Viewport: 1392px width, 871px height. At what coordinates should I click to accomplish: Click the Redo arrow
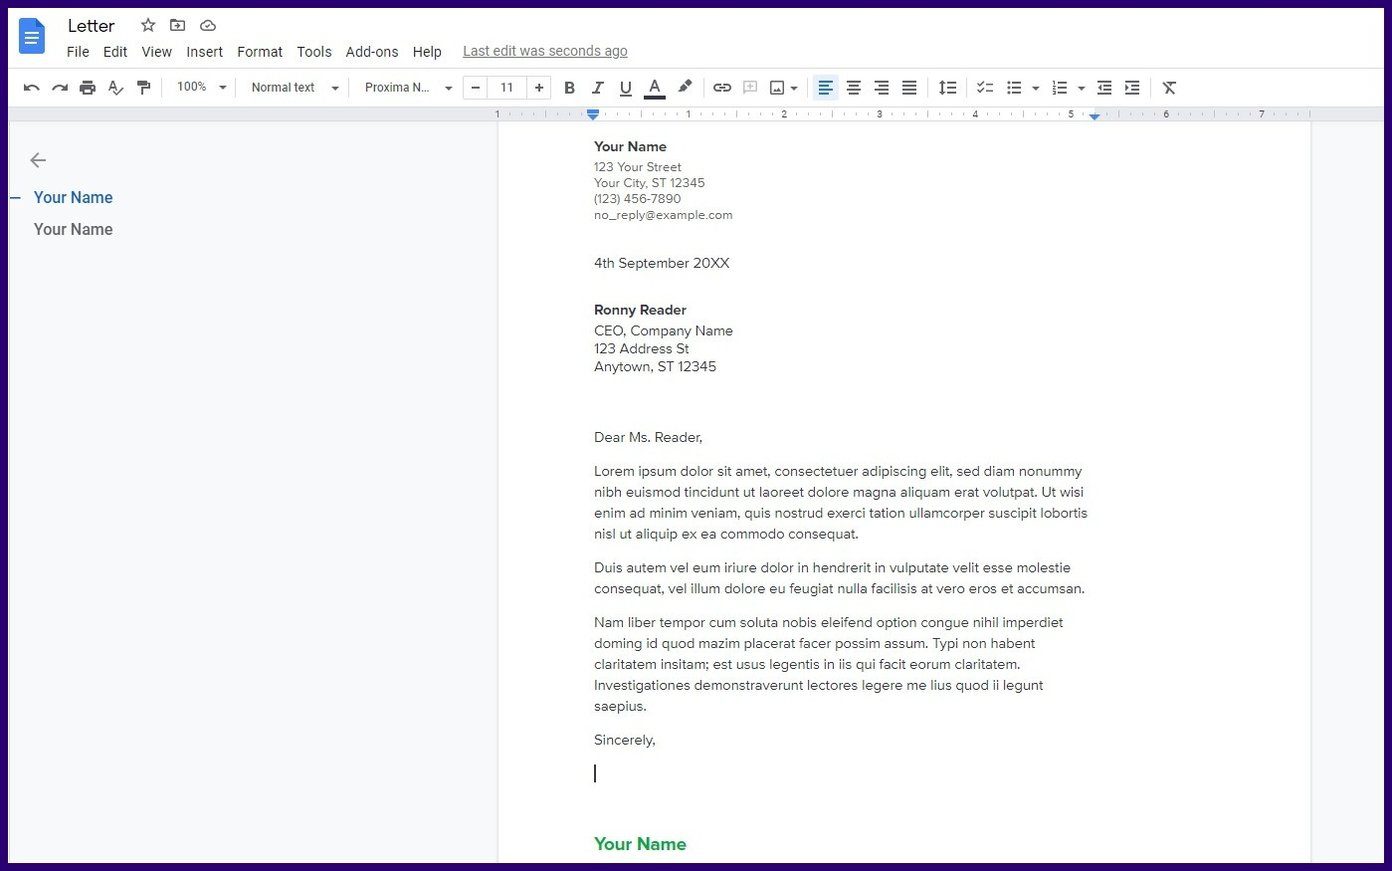[x=60, y=88]
